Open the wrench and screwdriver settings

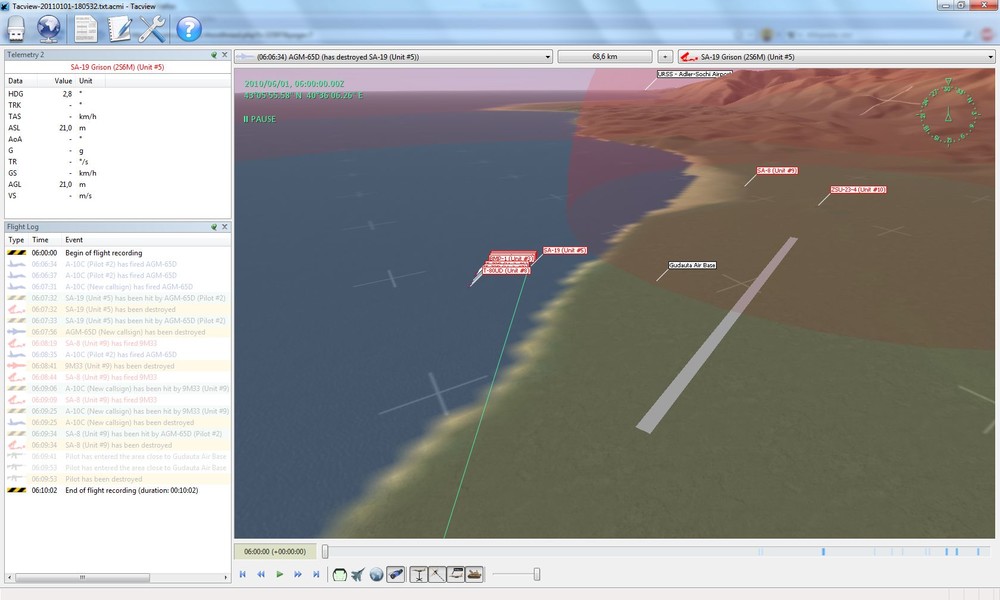(x=152, y=29)
